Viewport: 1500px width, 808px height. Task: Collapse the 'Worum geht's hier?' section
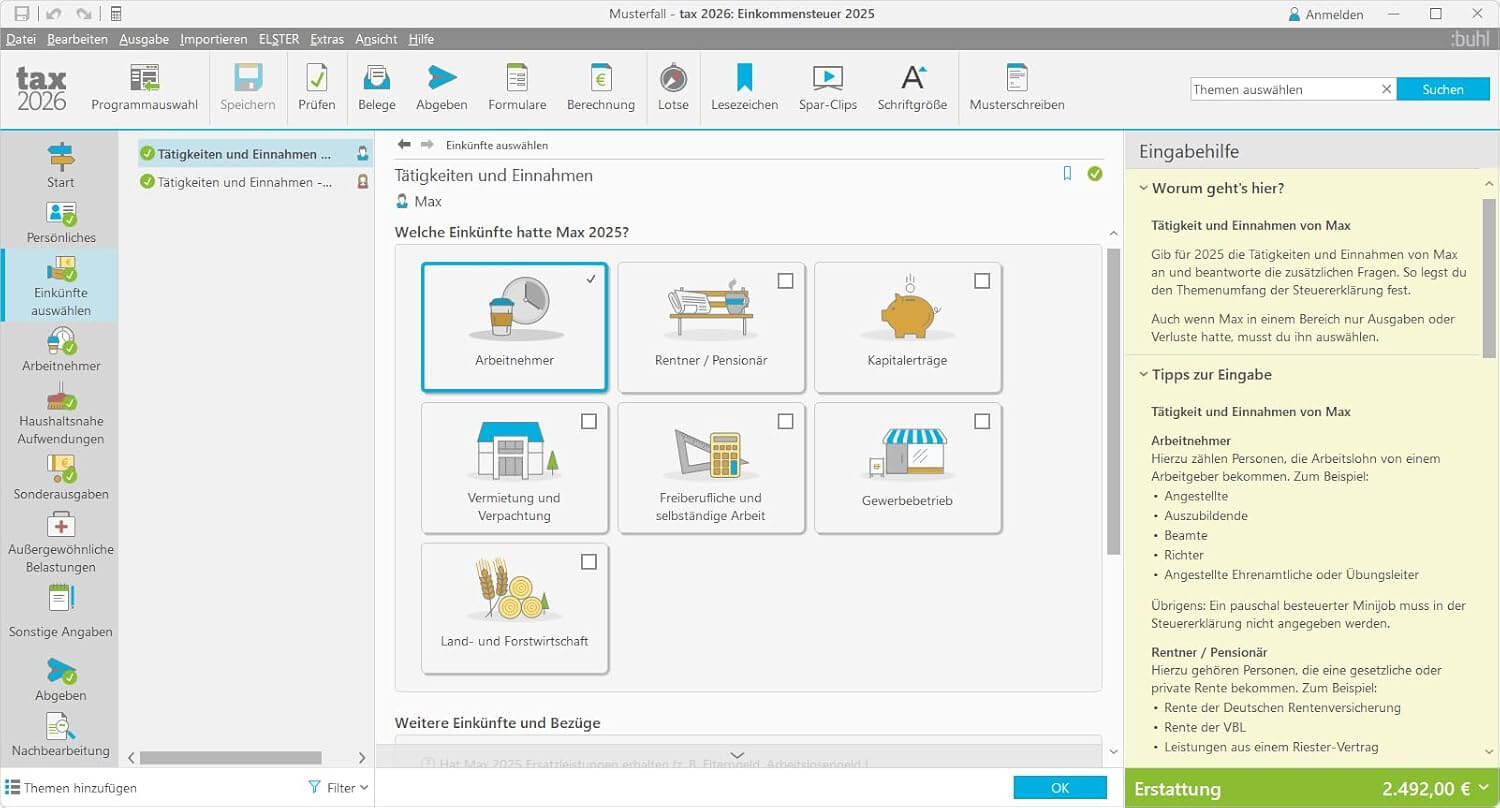coord(1144,188)
